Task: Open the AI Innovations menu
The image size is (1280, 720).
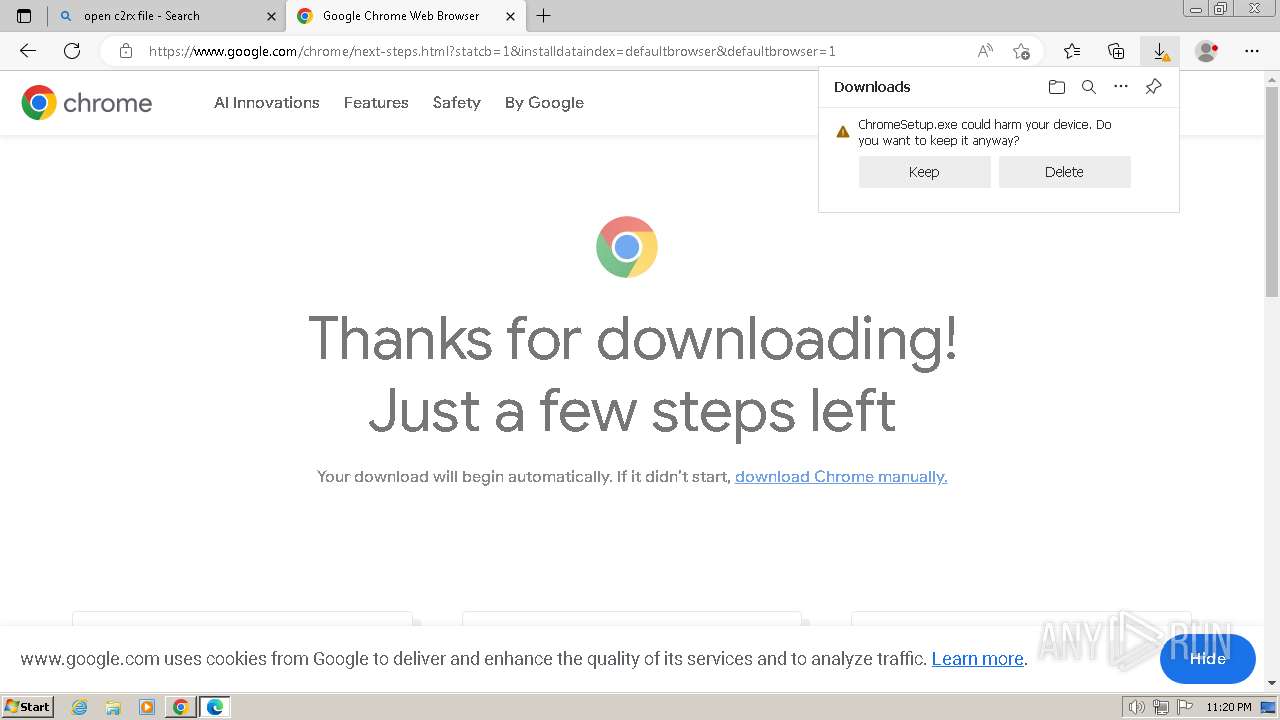Action: (x=267, y=102)
